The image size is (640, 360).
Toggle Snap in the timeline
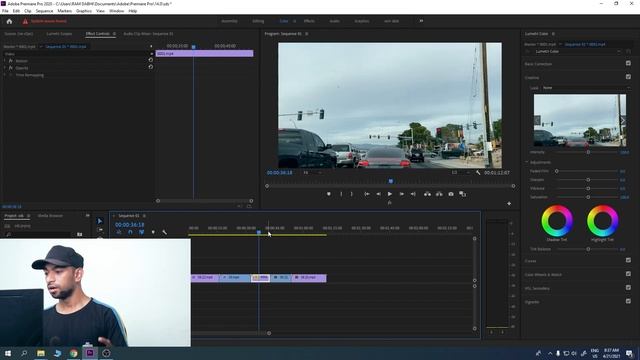(x=130, y=232)
